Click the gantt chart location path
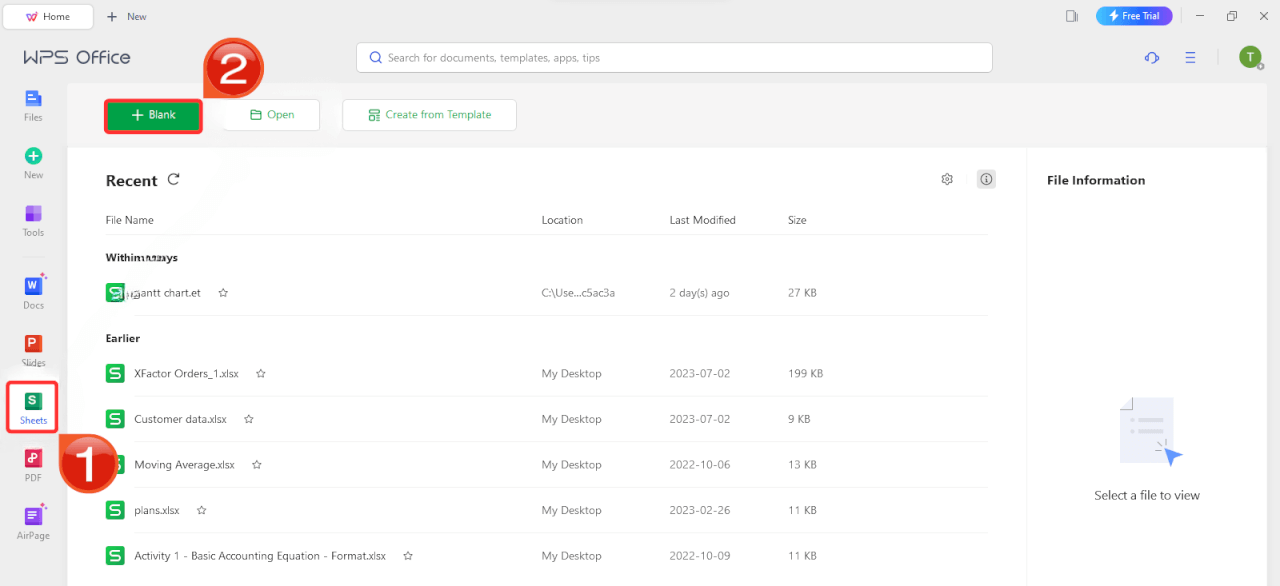 pos(578,293)
